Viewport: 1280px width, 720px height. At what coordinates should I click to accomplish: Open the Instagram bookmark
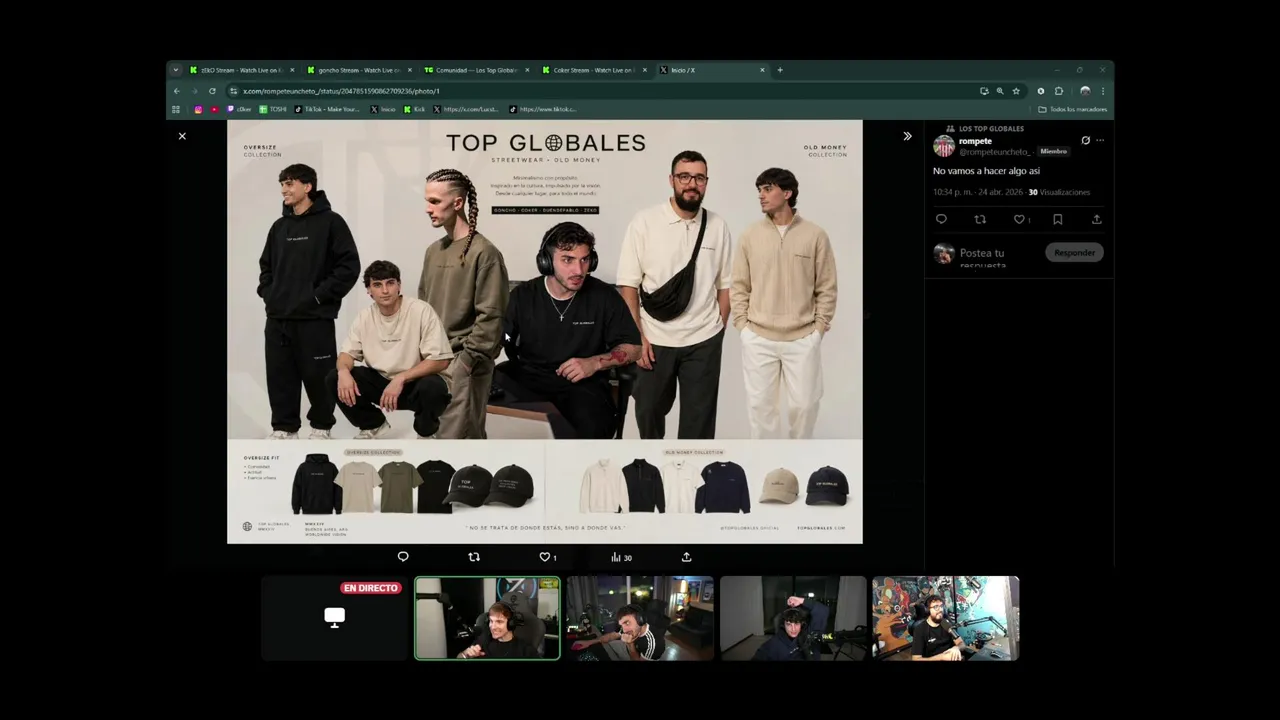198,109
